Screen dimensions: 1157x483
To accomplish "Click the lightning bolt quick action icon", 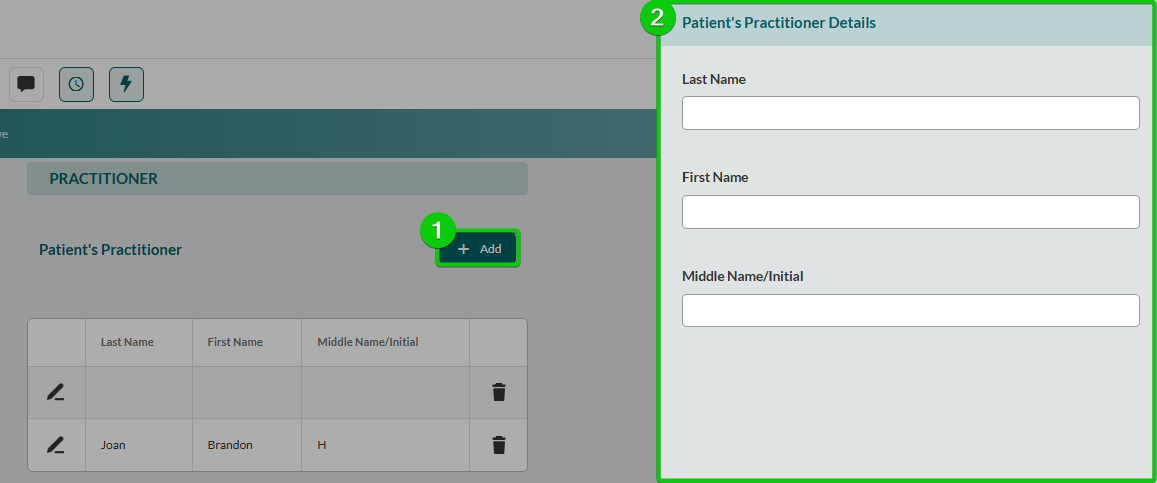I will (x=126, y=84).
